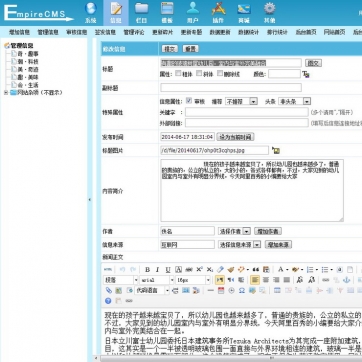Click the eraser clear-format icon
362x362 pixels.
tap(220, 270)
